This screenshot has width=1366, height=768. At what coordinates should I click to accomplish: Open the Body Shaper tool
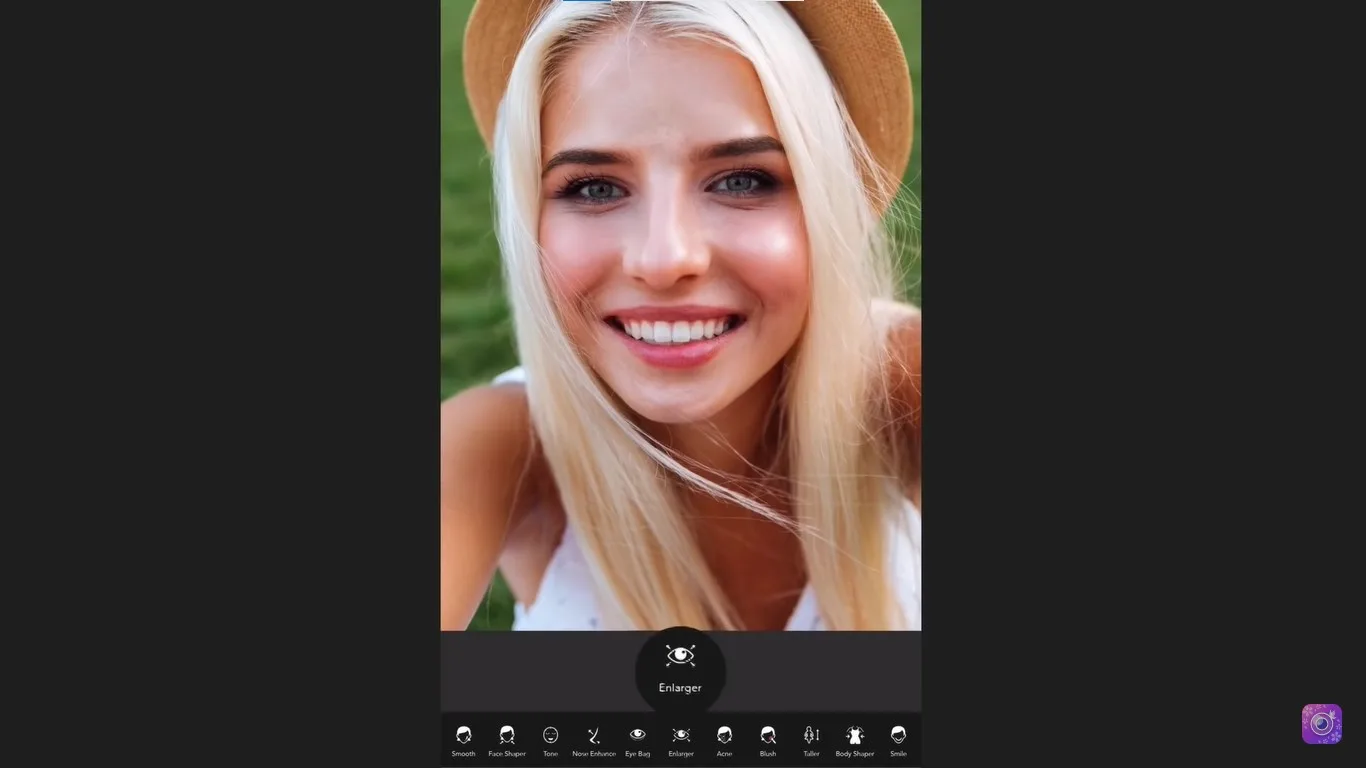(855, 741)
